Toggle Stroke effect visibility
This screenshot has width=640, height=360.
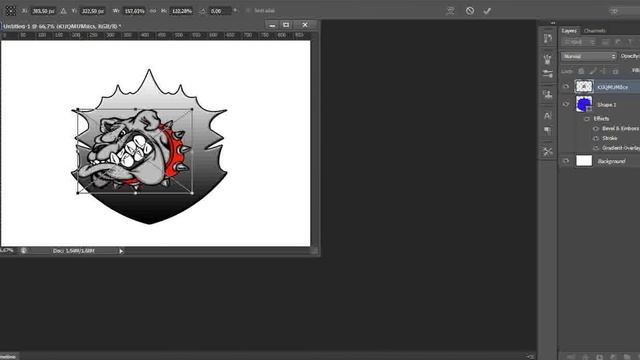click(596, 138)
